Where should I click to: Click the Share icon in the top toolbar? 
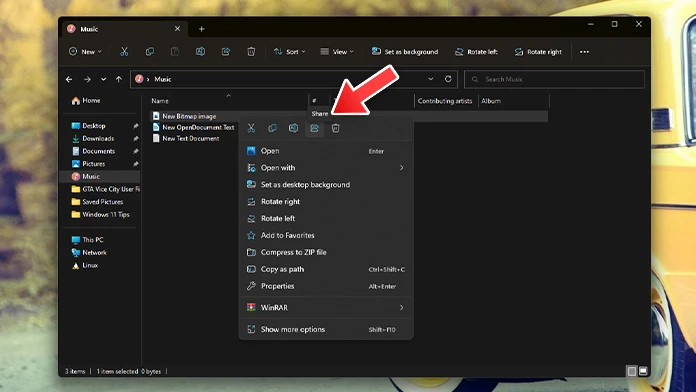(x=225, y=52)
